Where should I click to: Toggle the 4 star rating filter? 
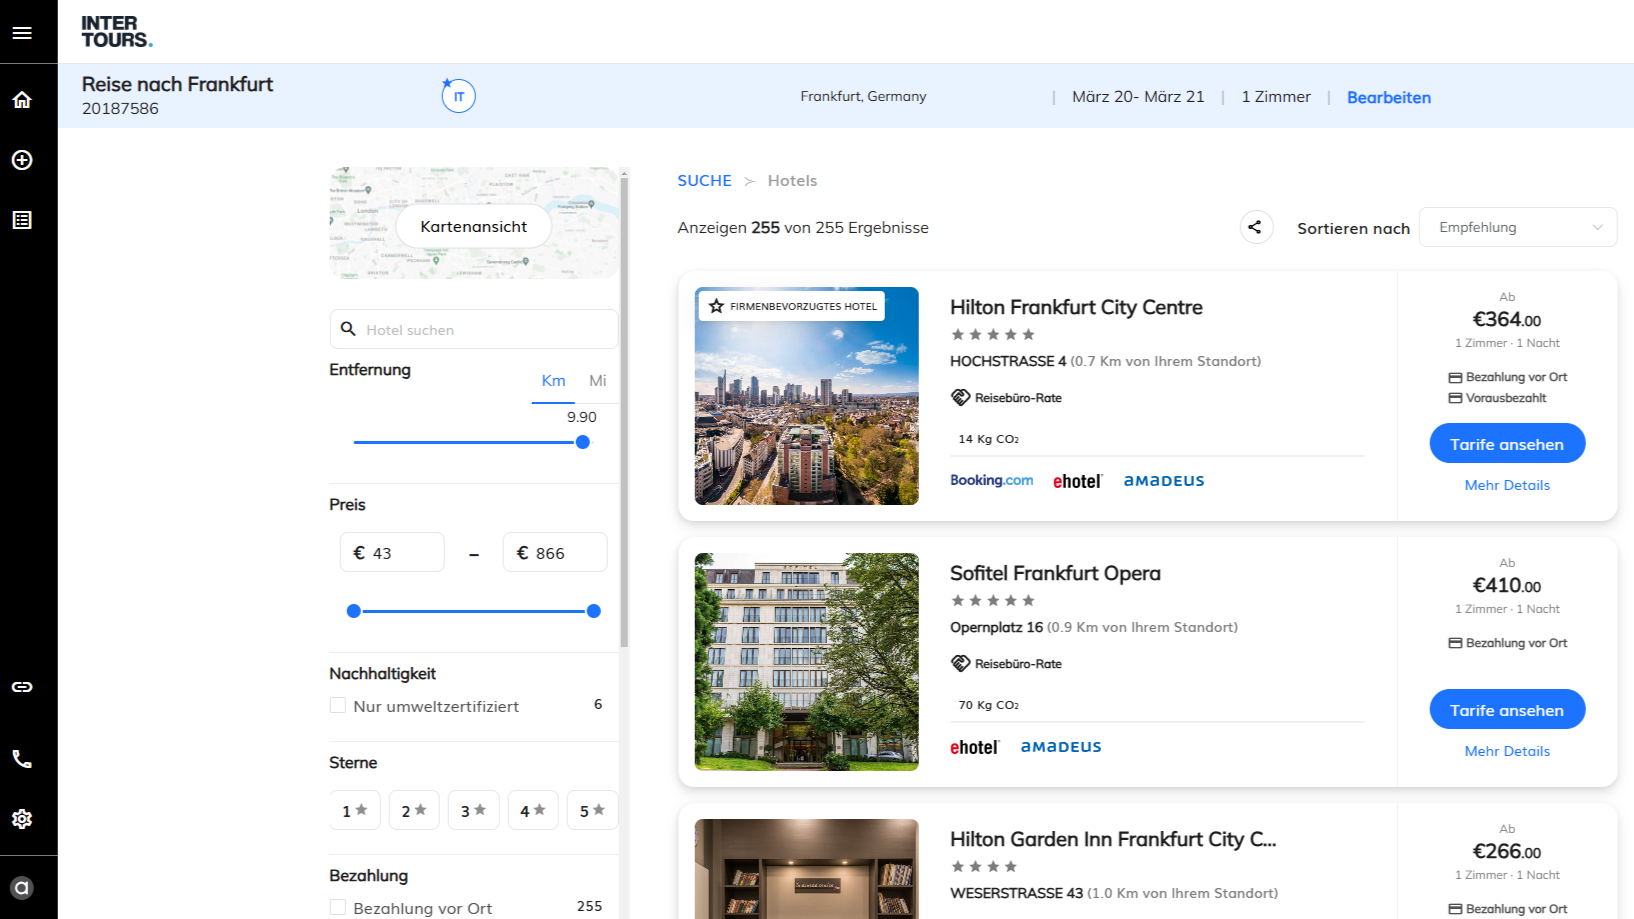[532, 810]
